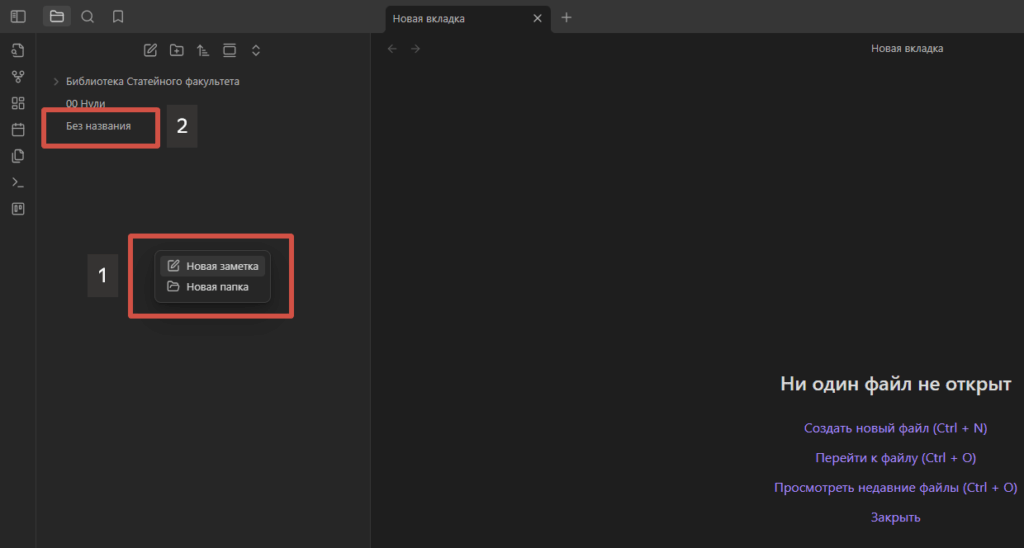Open graph view icon in ribbon
1024x548 pixels.
pyautogui.click(x=18, y=77)
